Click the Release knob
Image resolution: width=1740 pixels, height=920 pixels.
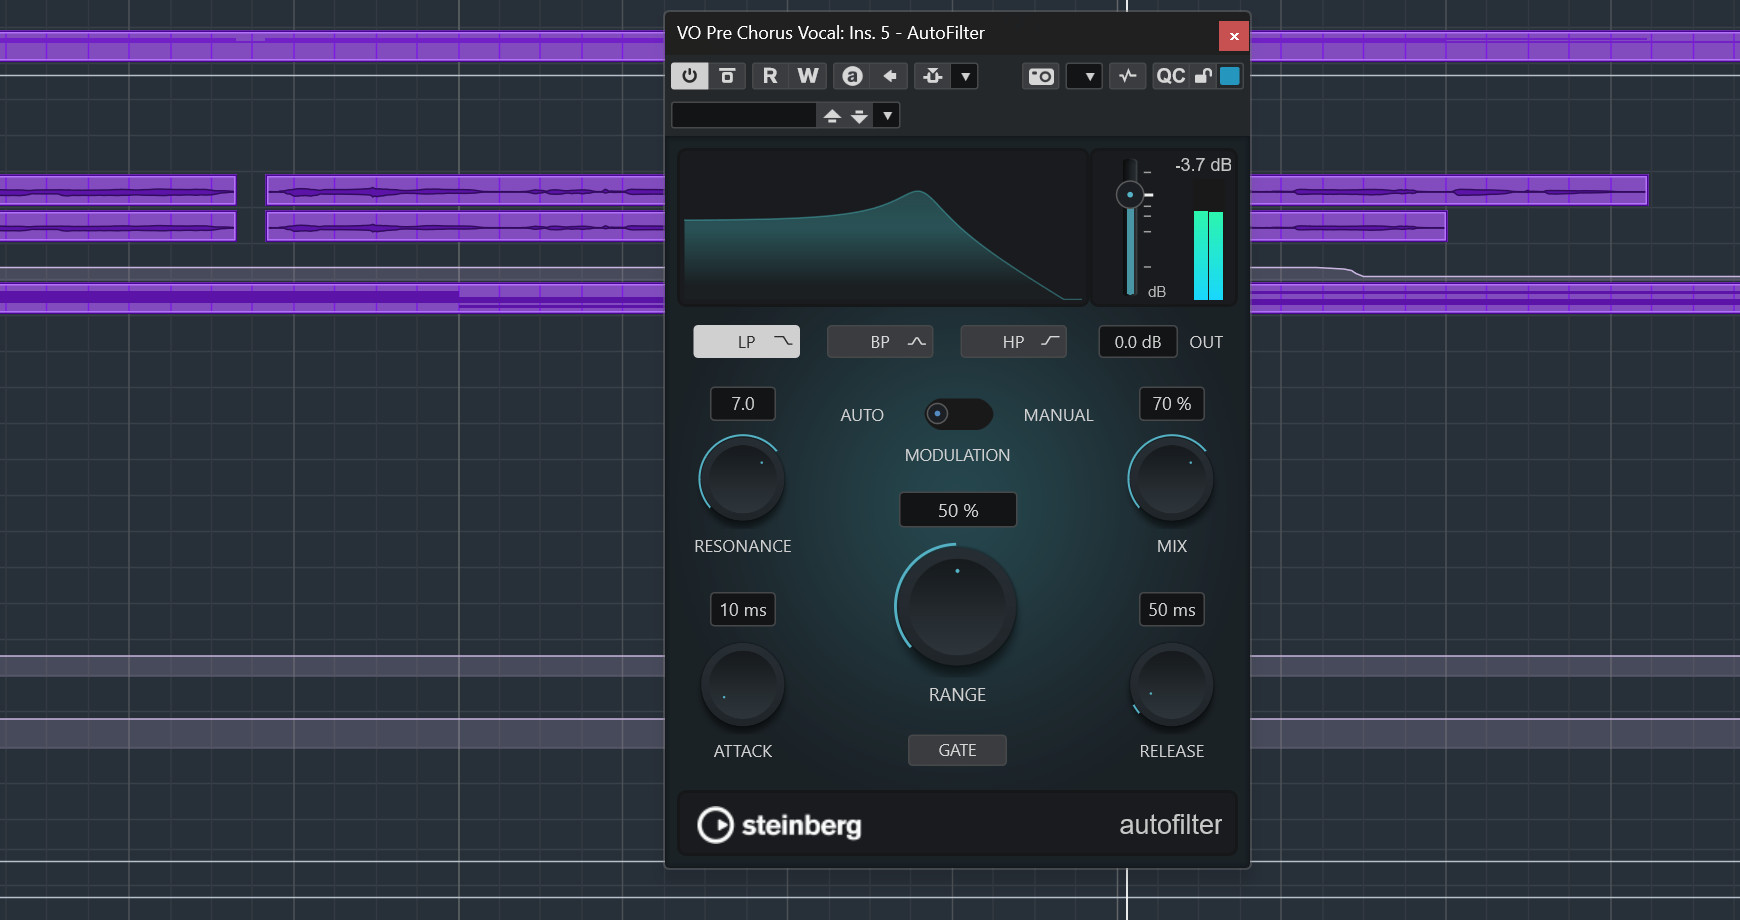1171,685
